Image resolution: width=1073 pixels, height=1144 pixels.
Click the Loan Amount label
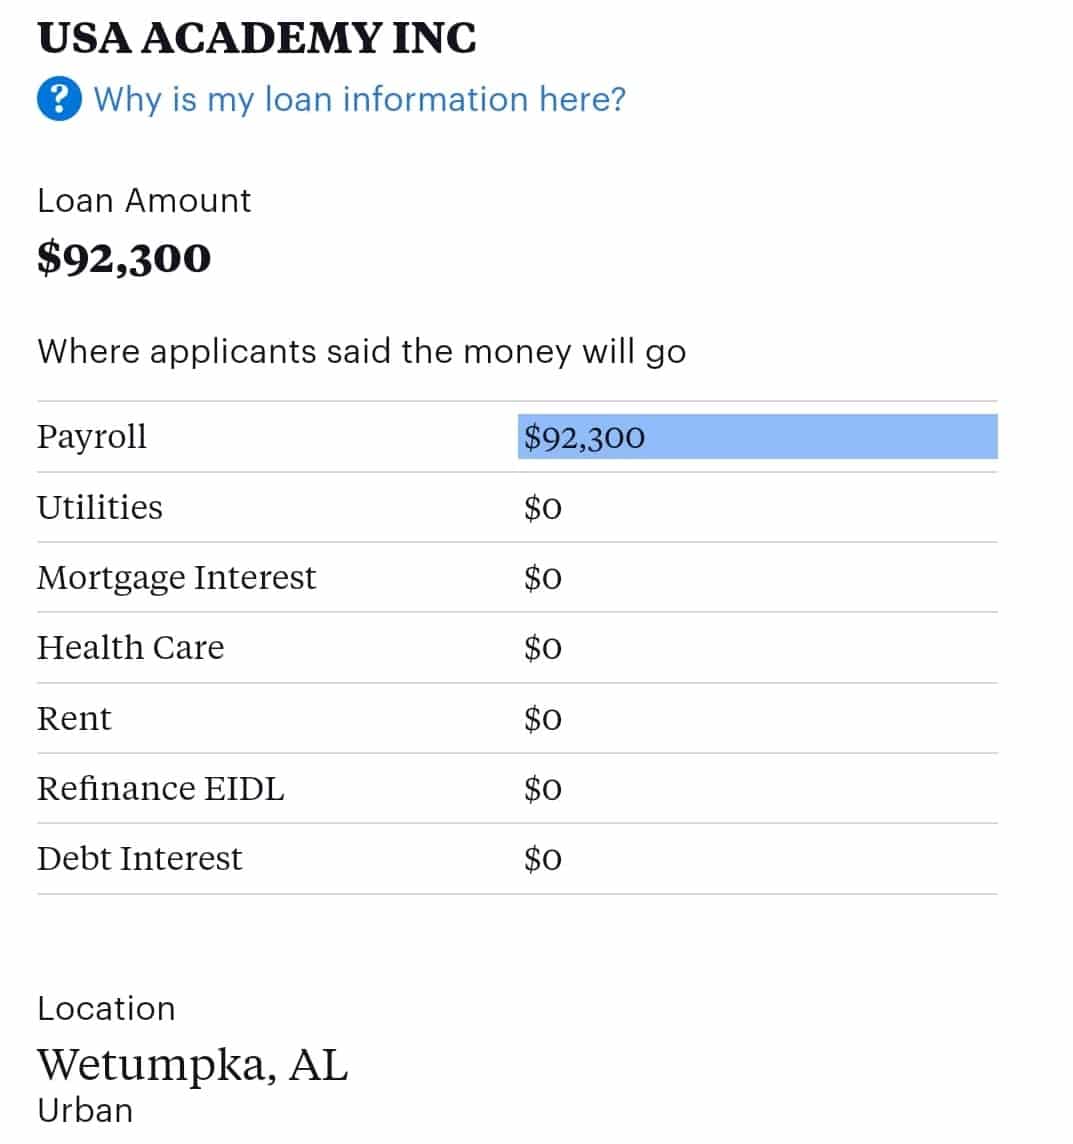pos(144,200)
